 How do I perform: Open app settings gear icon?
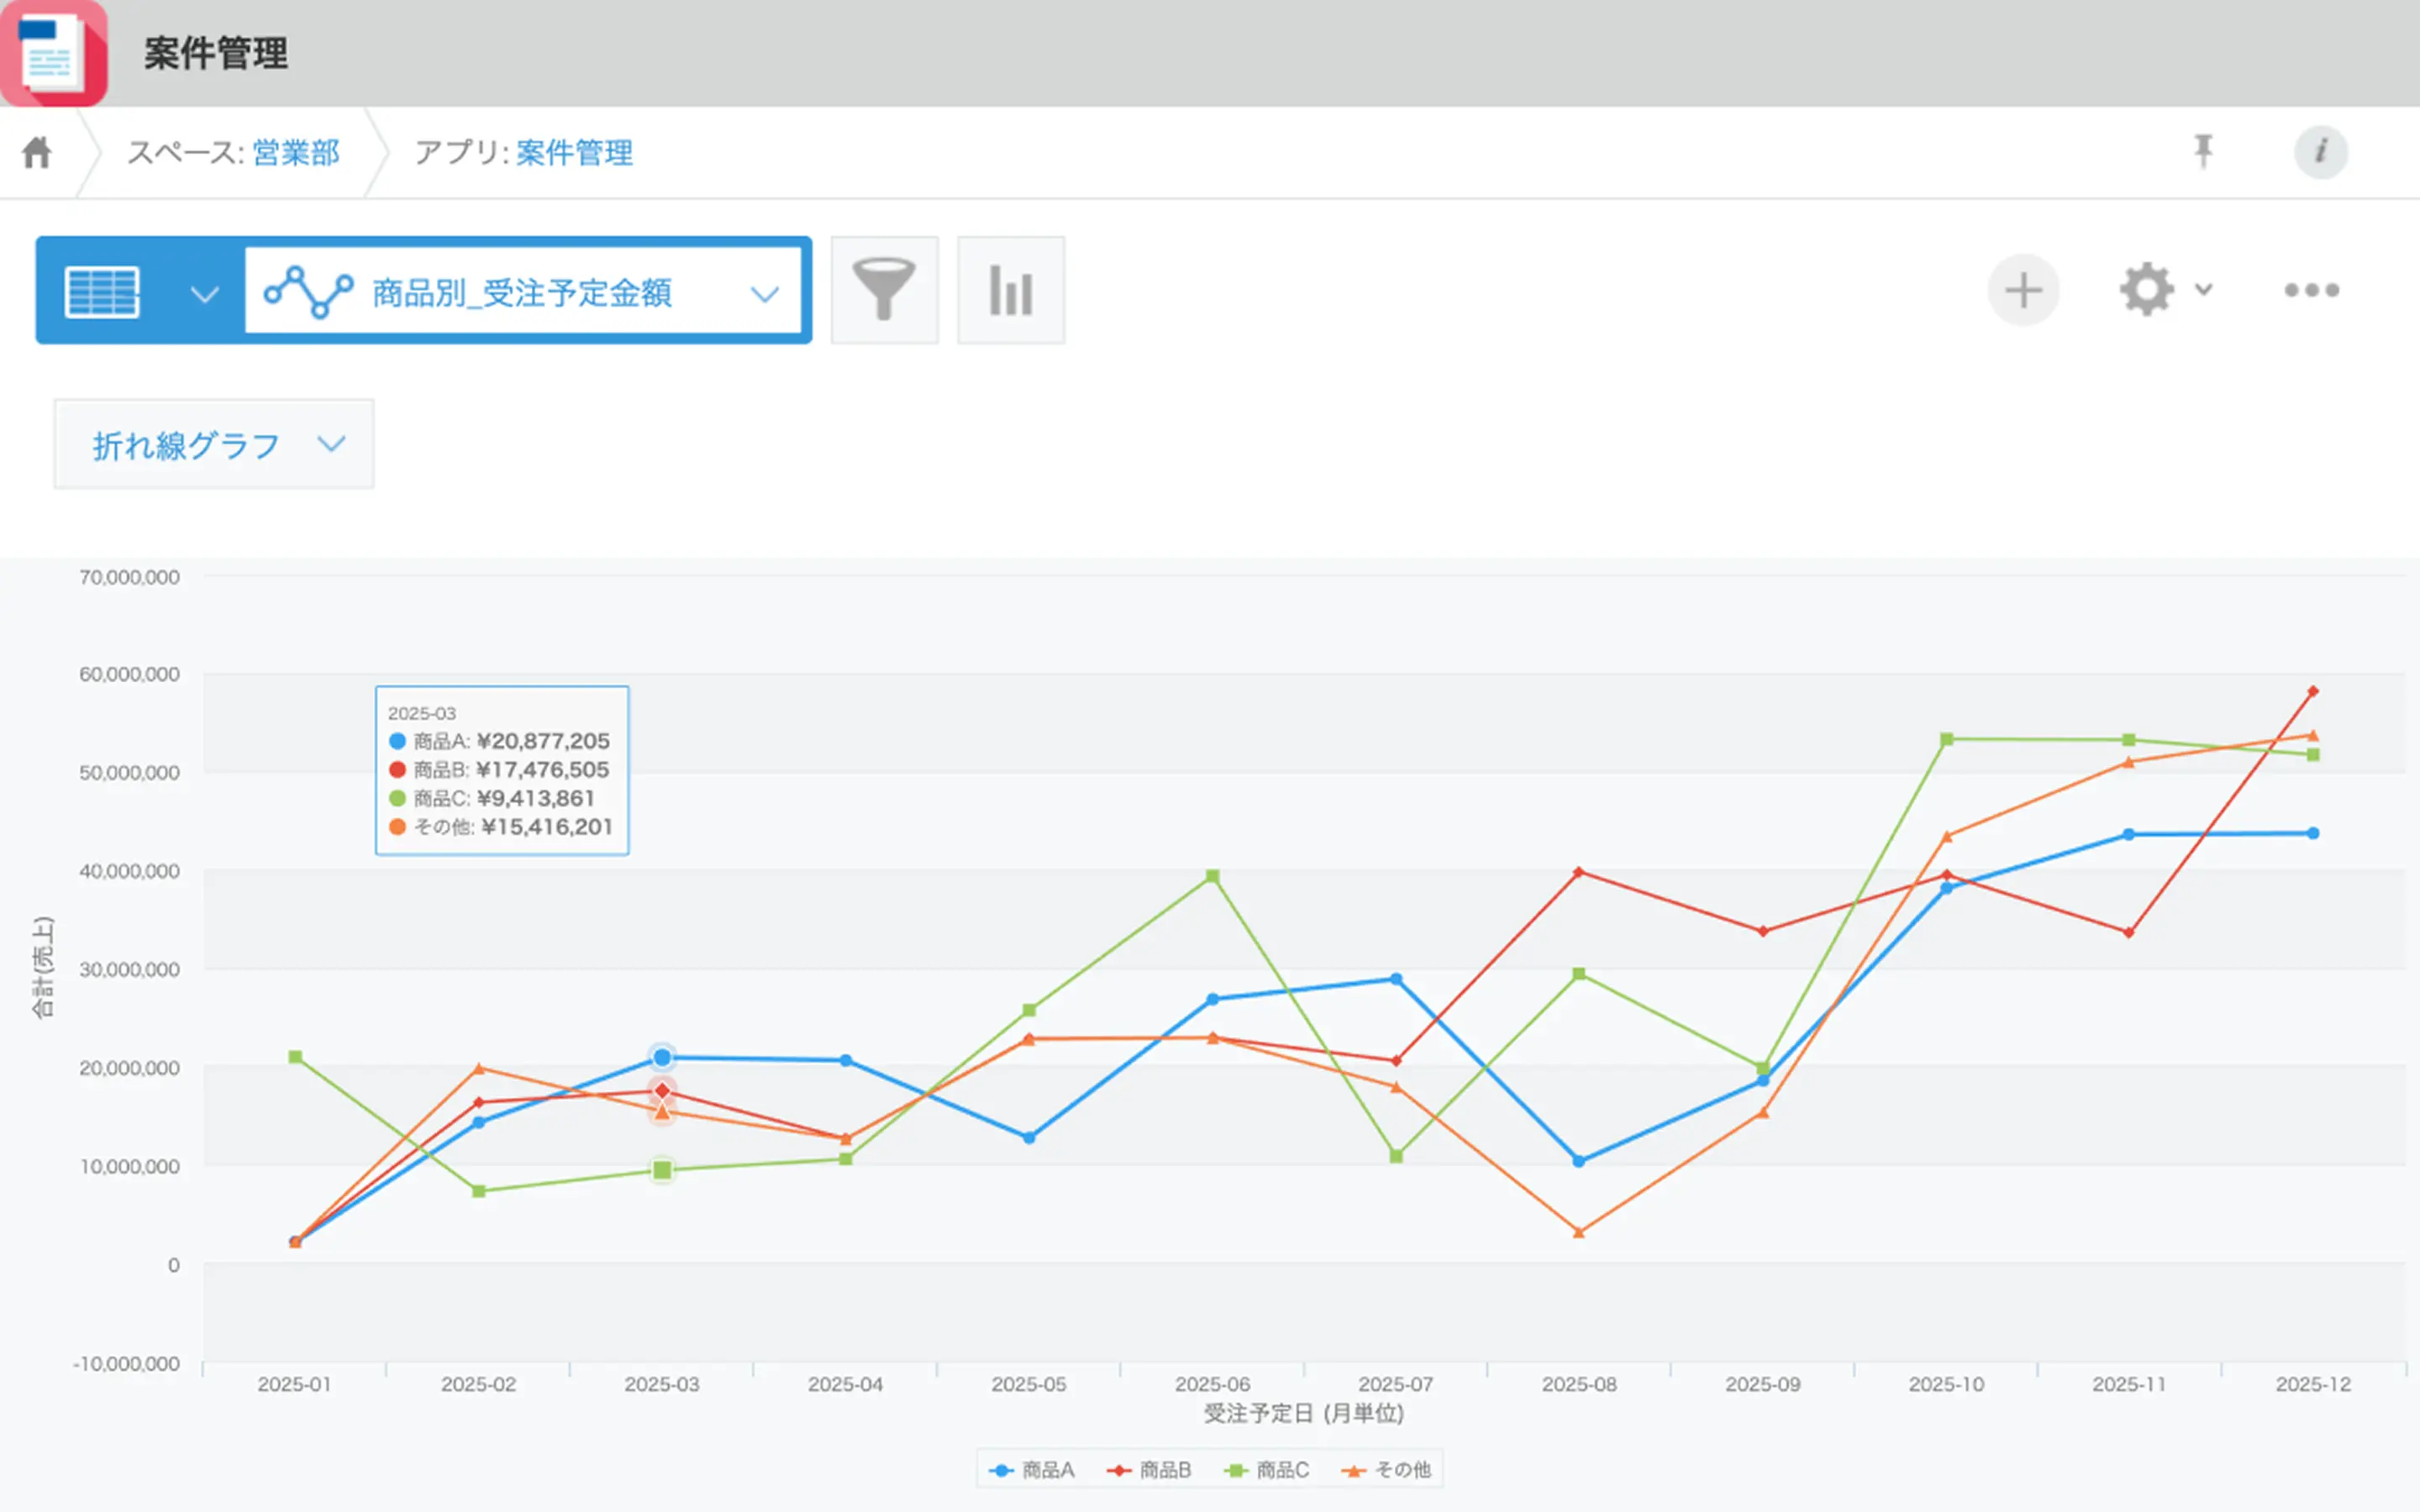tap(2147, 290)
